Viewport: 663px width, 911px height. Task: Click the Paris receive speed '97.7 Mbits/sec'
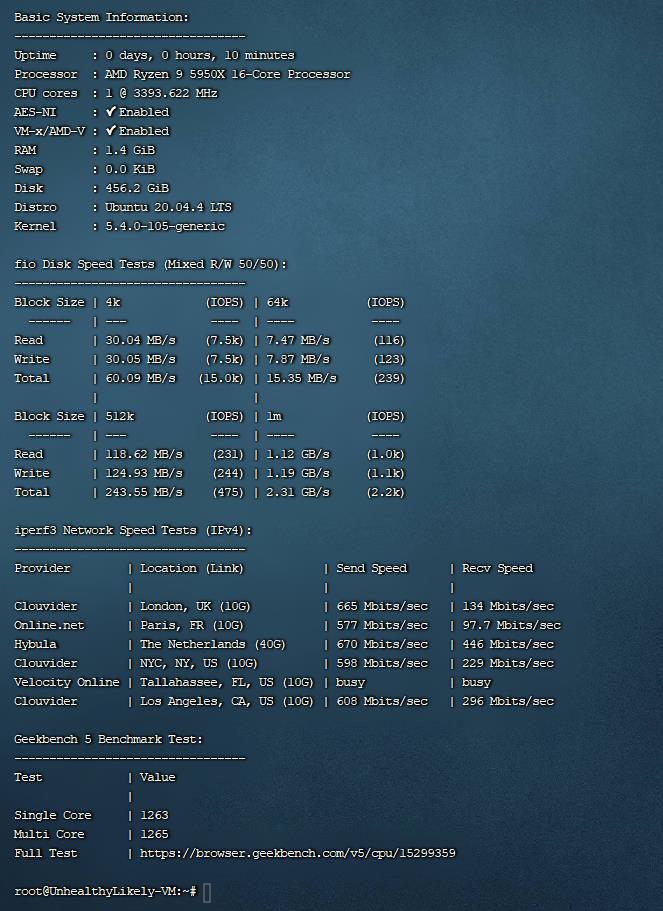(x=511, y=625)
